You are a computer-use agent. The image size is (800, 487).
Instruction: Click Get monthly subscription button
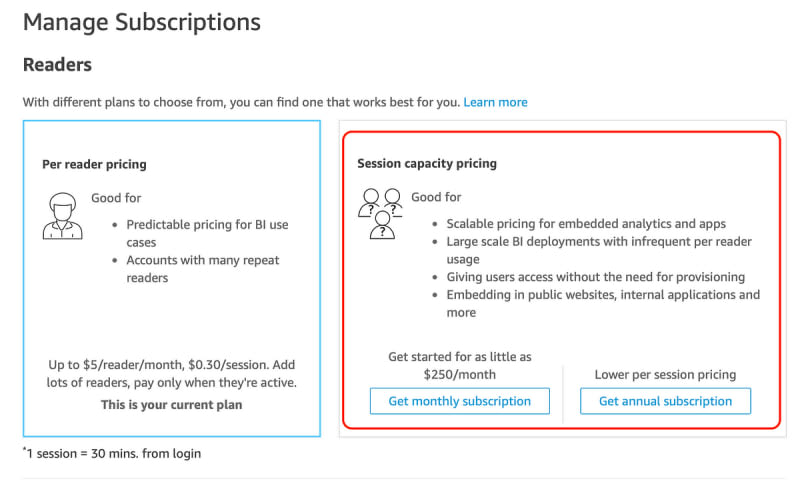tap(460, 401)
